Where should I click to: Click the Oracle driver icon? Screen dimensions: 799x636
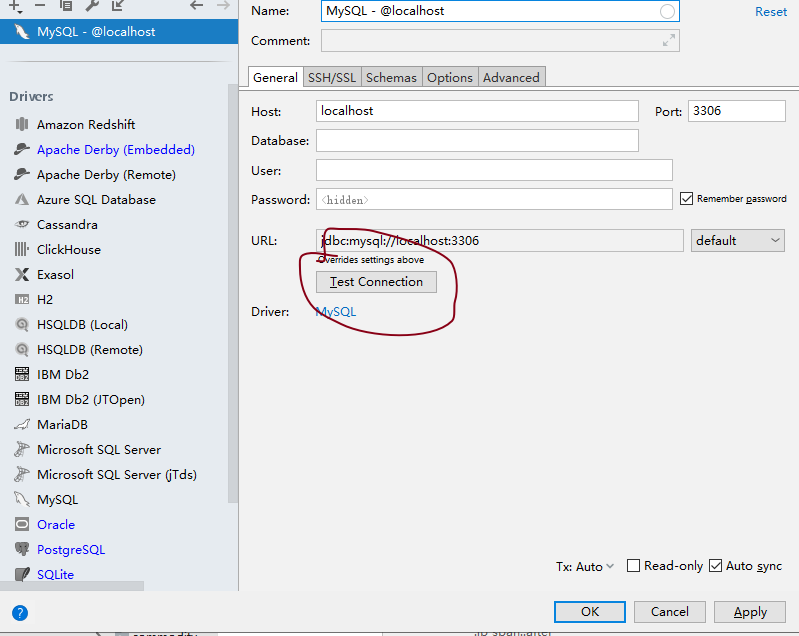[22, 524]
